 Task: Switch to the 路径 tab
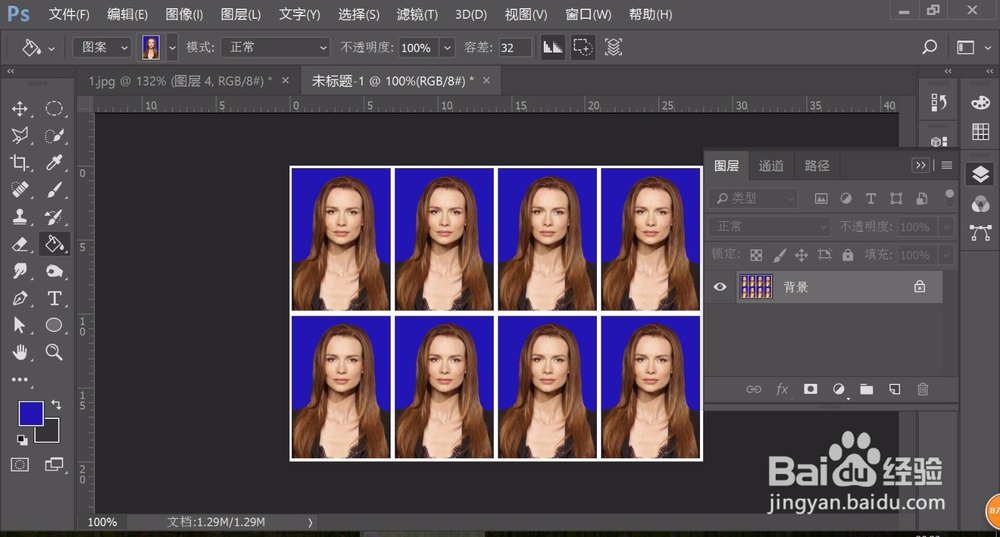tap(817, 166)
